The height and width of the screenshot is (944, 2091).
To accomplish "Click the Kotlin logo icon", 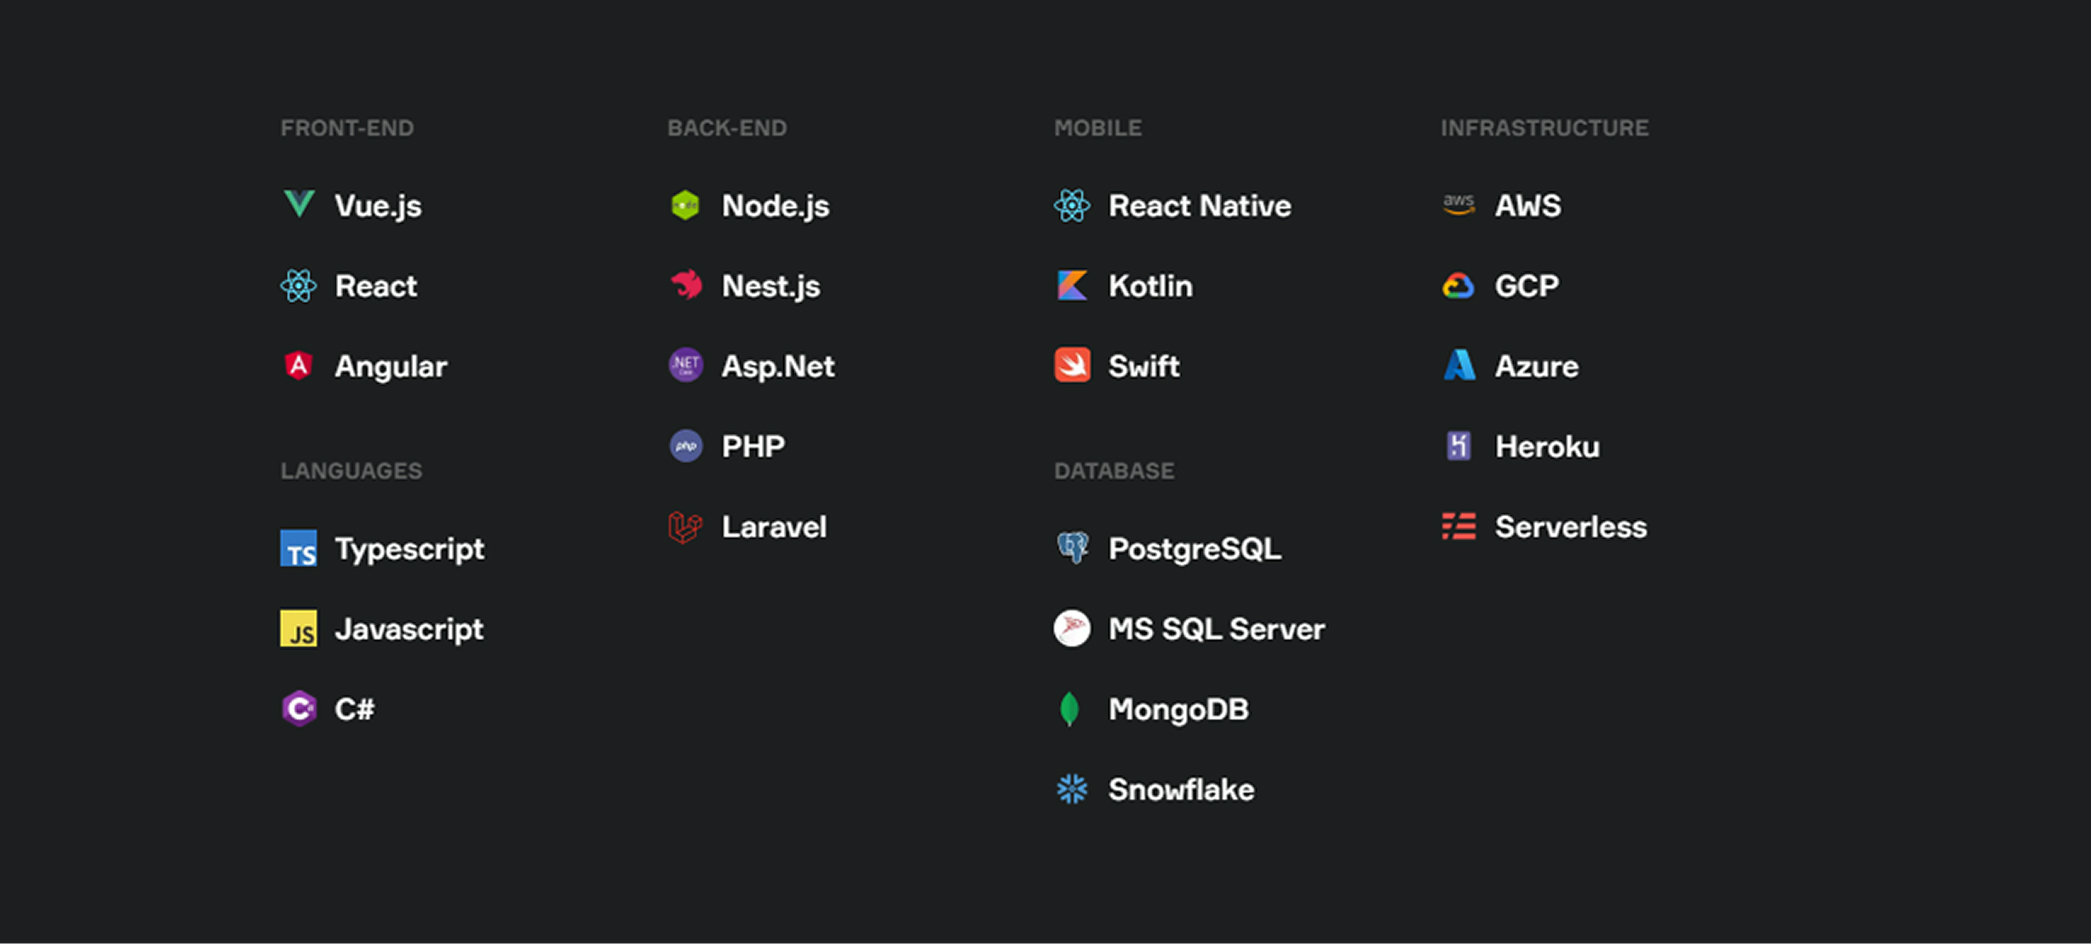I will pos(1072,286).
